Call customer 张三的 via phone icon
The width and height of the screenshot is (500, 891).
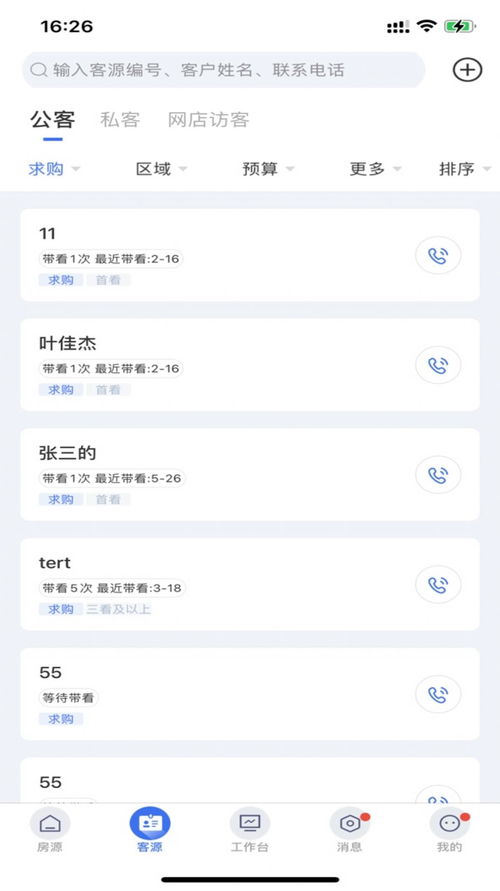pyautogui.click(x=438, y=474)
